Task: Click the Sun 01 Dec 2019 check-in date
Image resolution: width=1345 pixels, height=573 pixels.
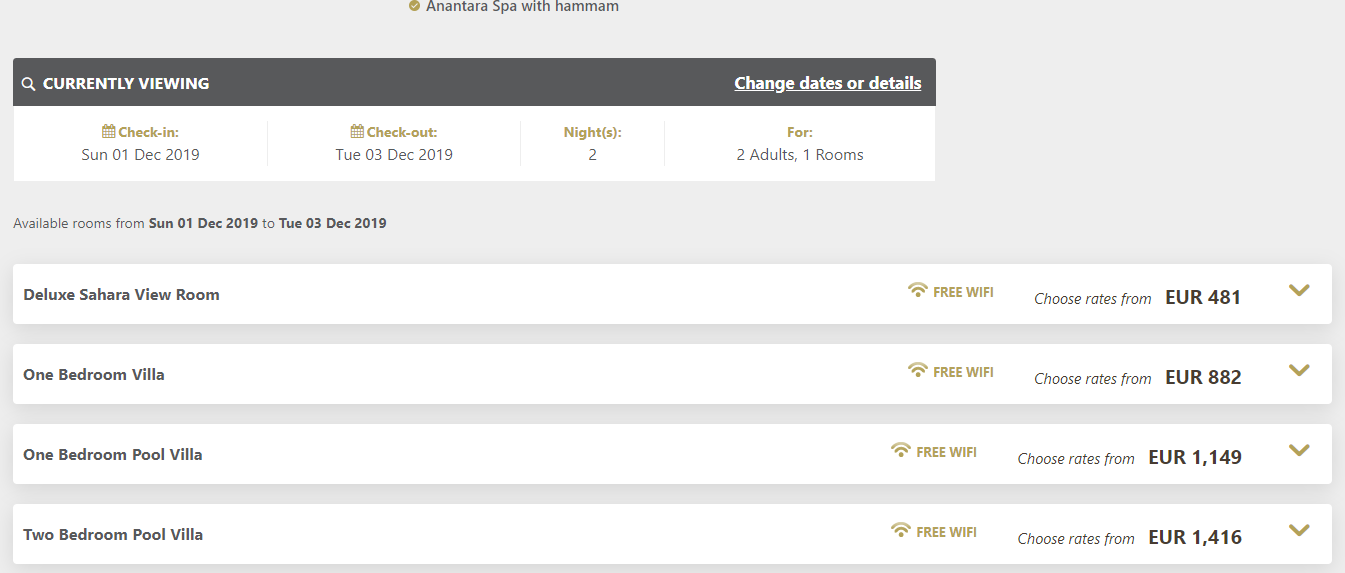Action: coord(140,155)
